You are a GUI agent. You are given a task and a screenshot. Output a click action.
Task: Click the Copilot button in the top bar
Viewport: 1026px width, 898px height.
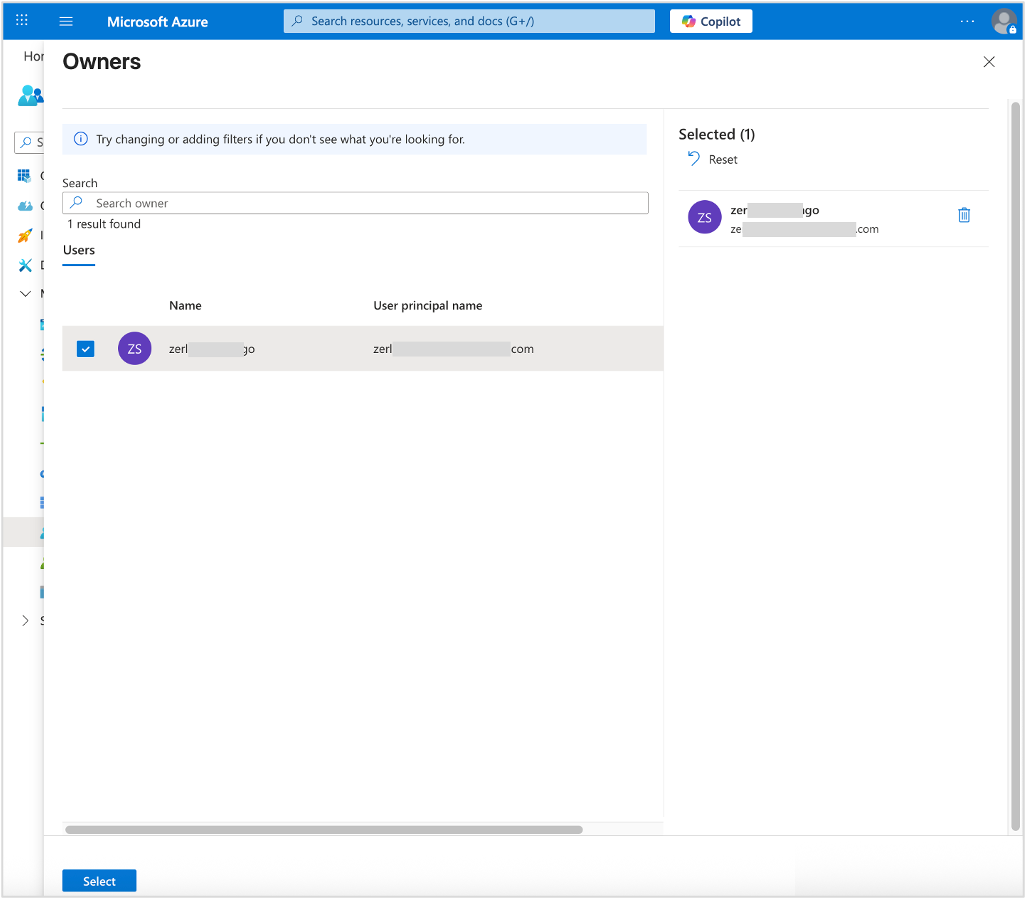[710, 21]
